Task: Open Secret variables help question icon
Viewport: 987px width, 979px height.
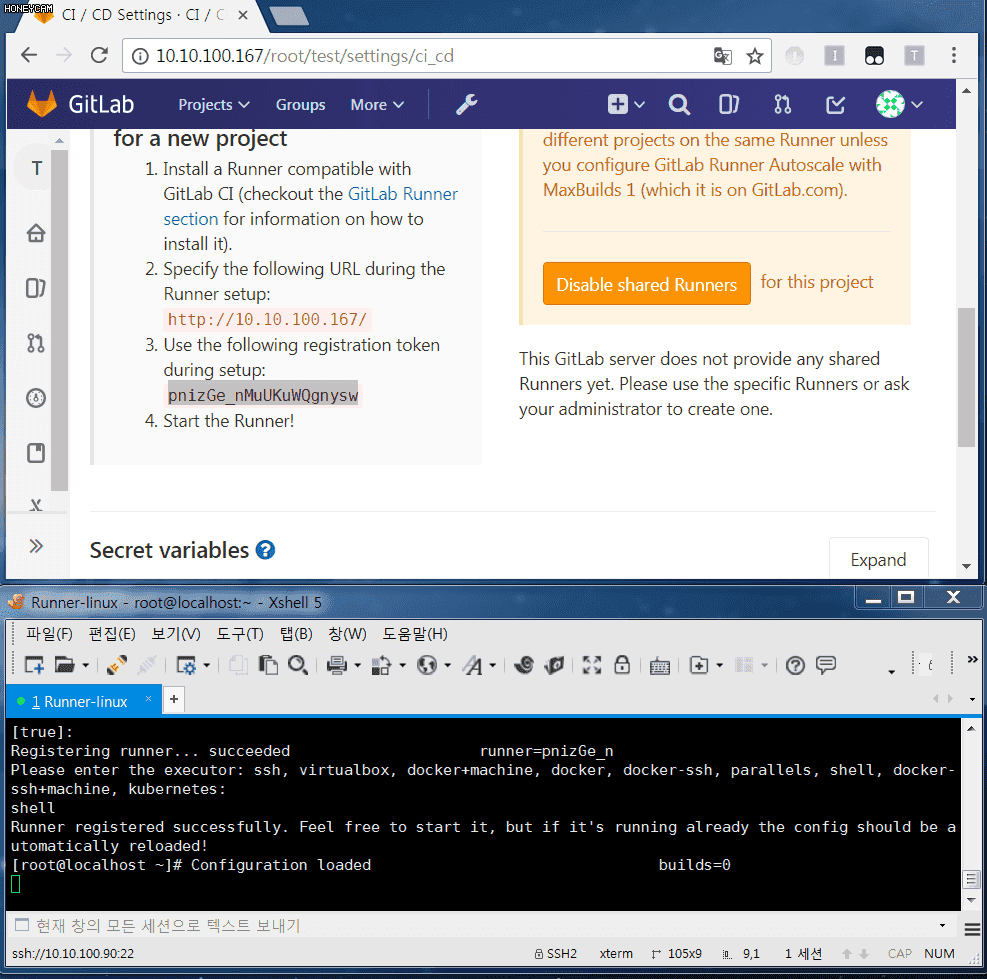Action: [x=265, y=550]
